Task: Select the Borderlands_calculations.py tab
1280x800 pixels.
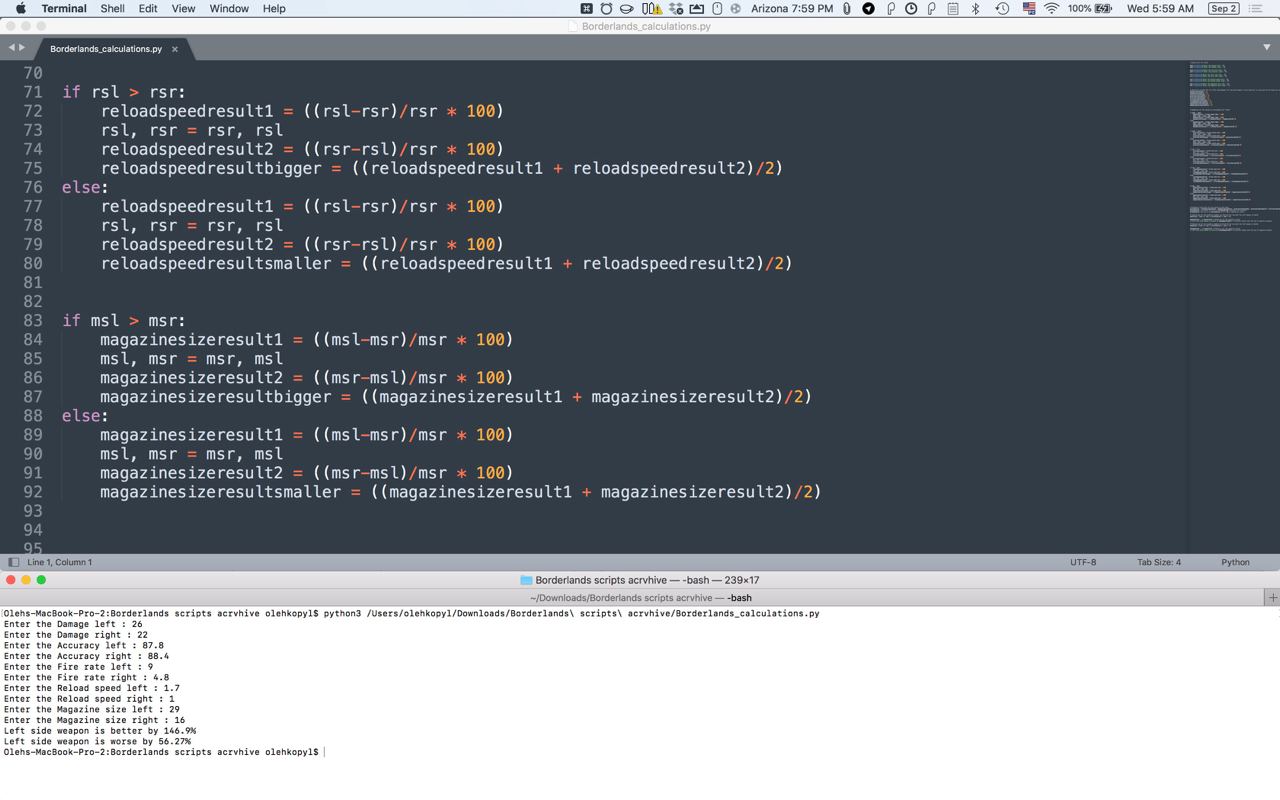Action: [105, 49]
